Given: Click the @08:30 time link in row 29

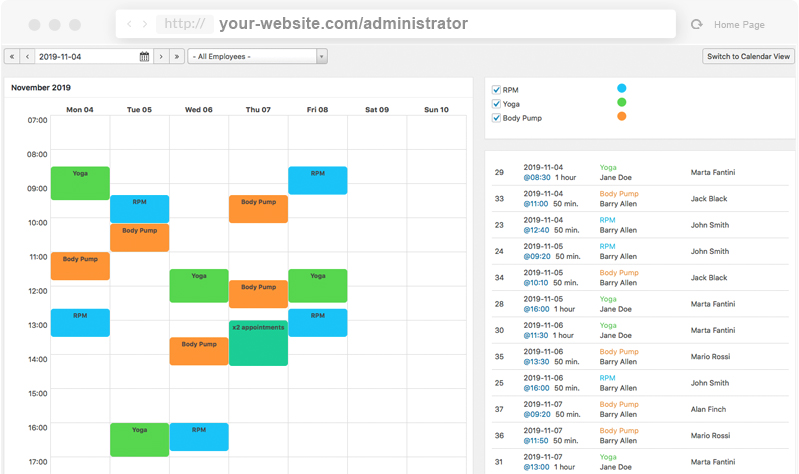Looking at the screenshot, I should [537, 177].
